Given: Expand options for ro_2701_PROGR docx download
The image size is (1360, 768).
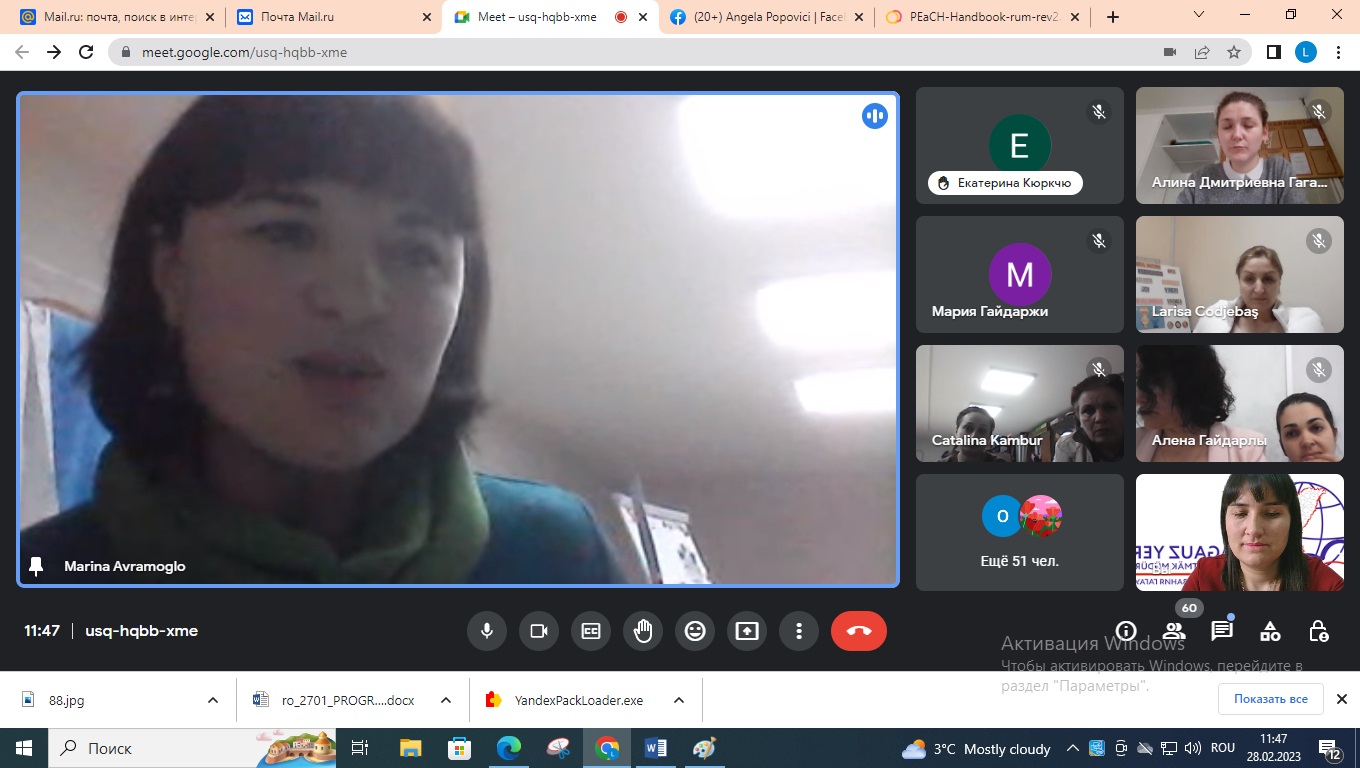Looking at the screenshot, I should 446,700.
